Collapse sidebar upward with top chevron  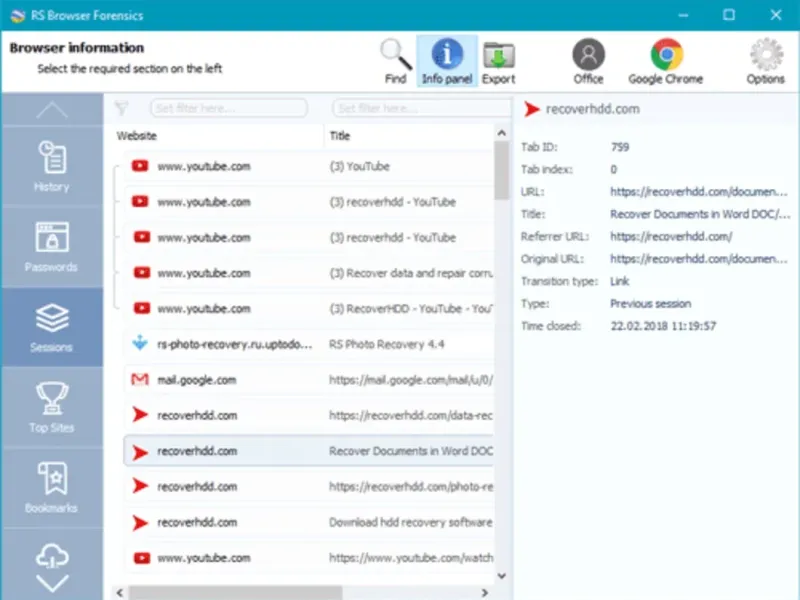pyautogui.click(x=52, y=109)
